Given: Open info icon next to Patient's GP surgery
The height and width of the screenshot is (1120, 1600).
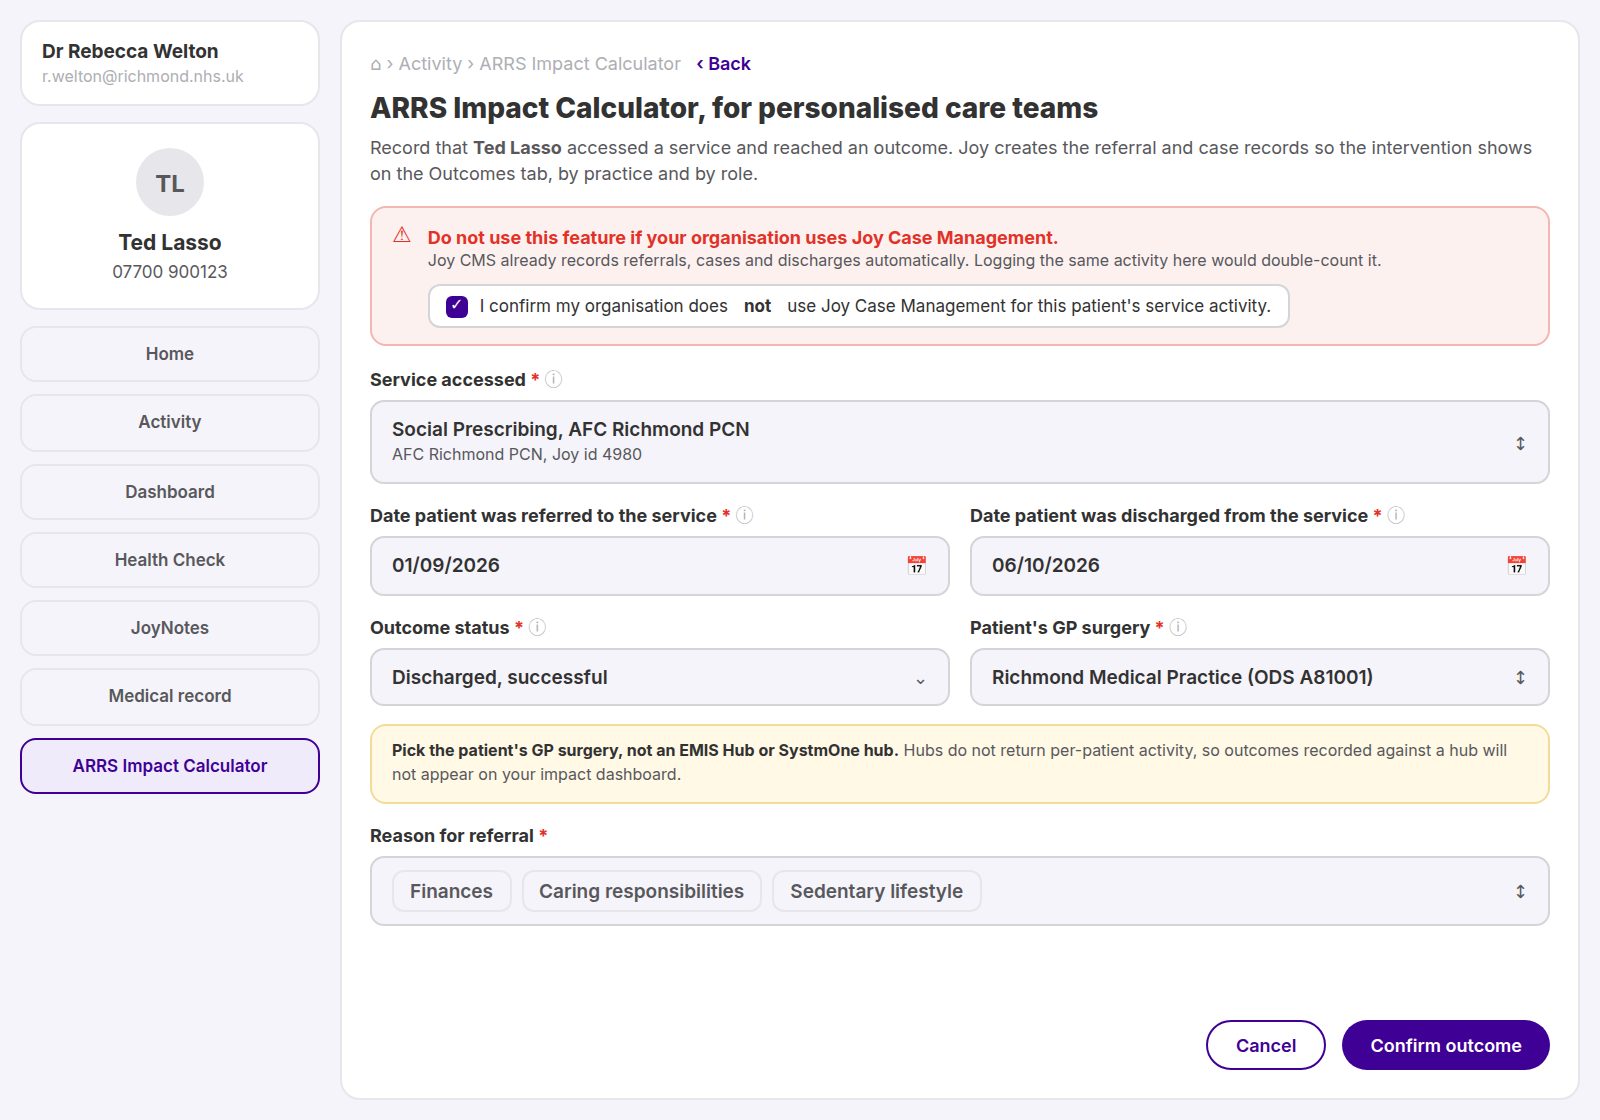Looking at the screenshot, I should coord(1178,627).
